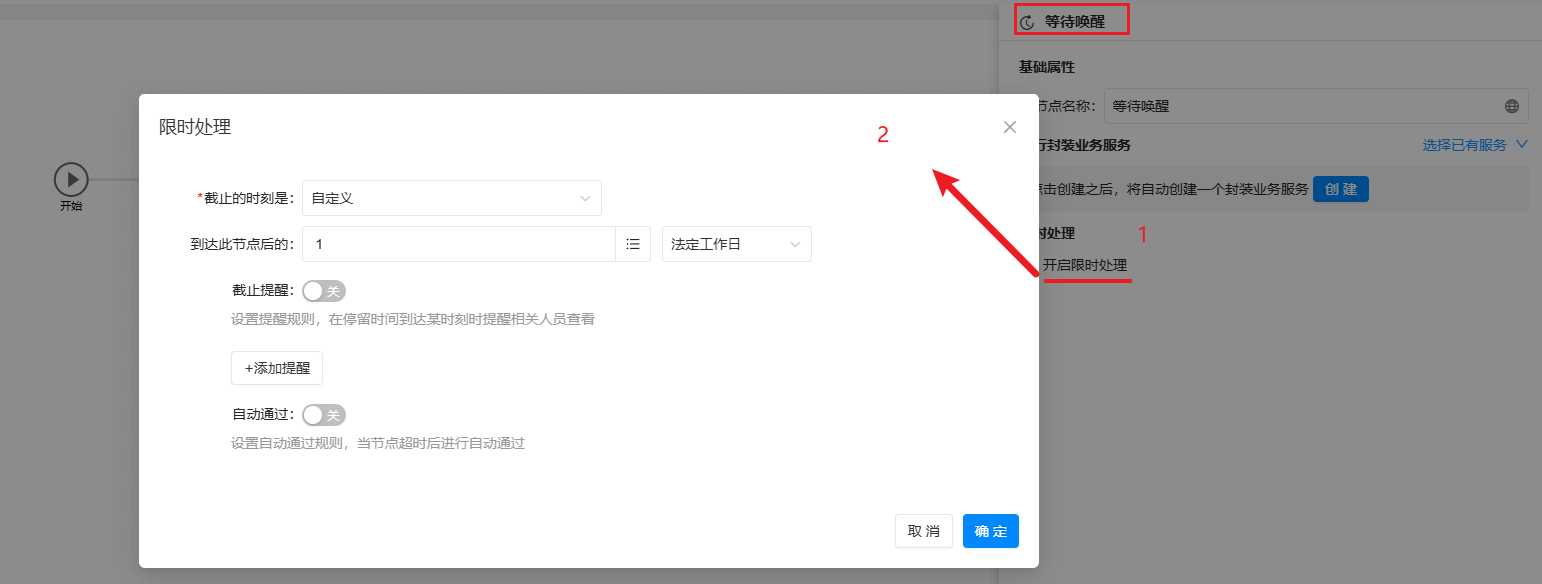Enable the 自动通过 switch
The width and height of the screenshot is (1542, 584).
[x=324, y=415]
